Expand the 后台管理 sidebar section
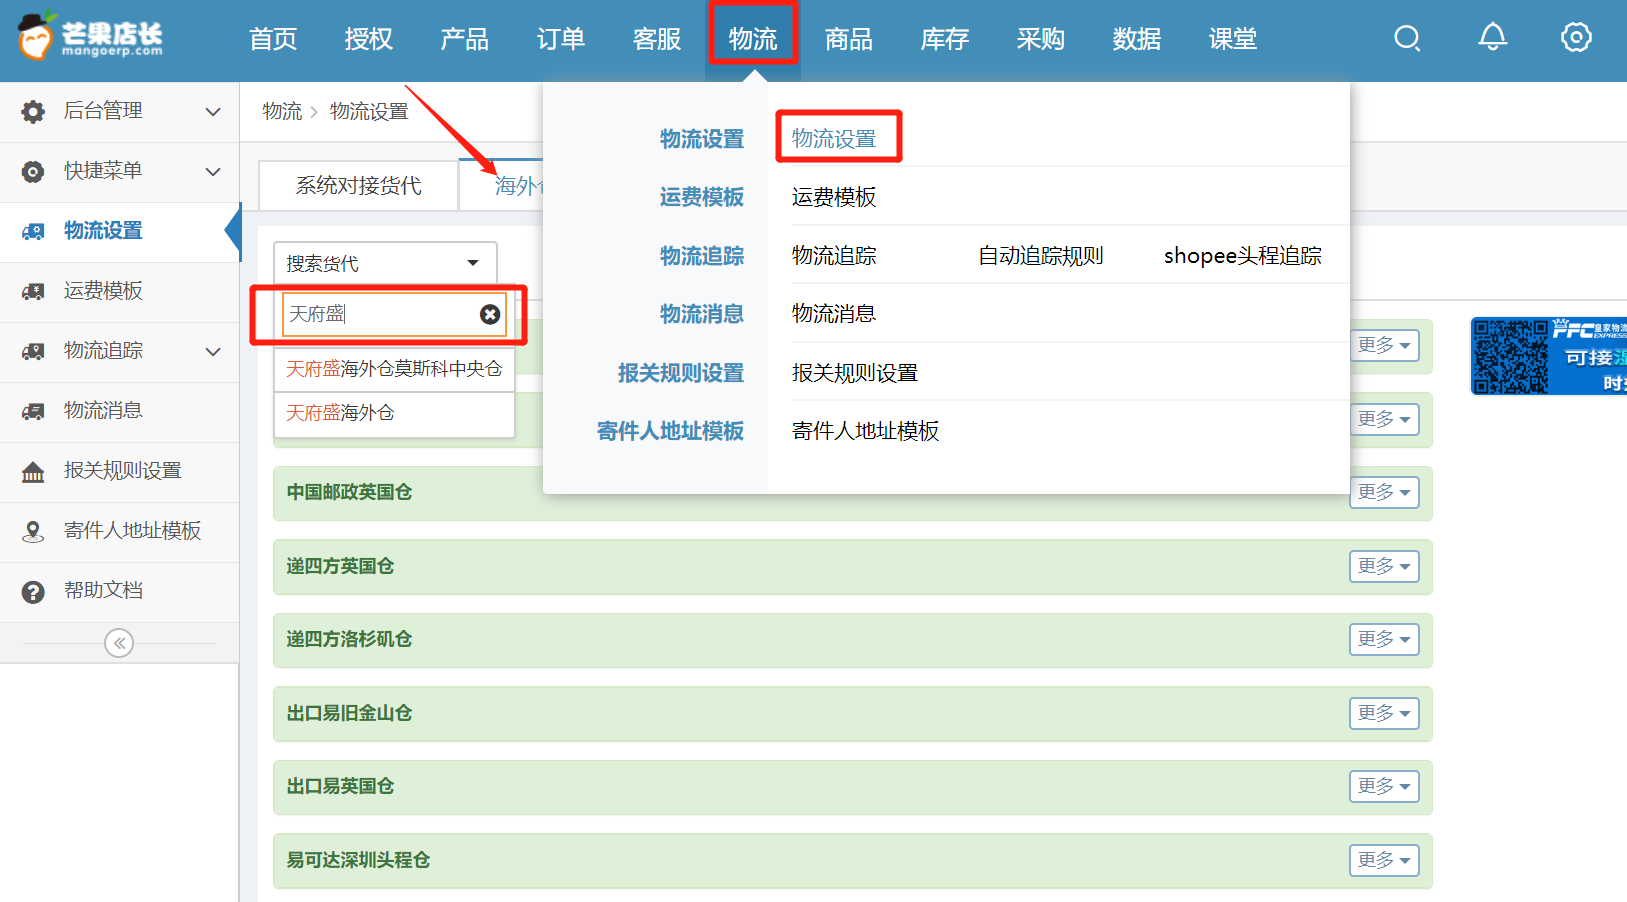This screenshot has height=902, width=1627. (x=212, y=112)
